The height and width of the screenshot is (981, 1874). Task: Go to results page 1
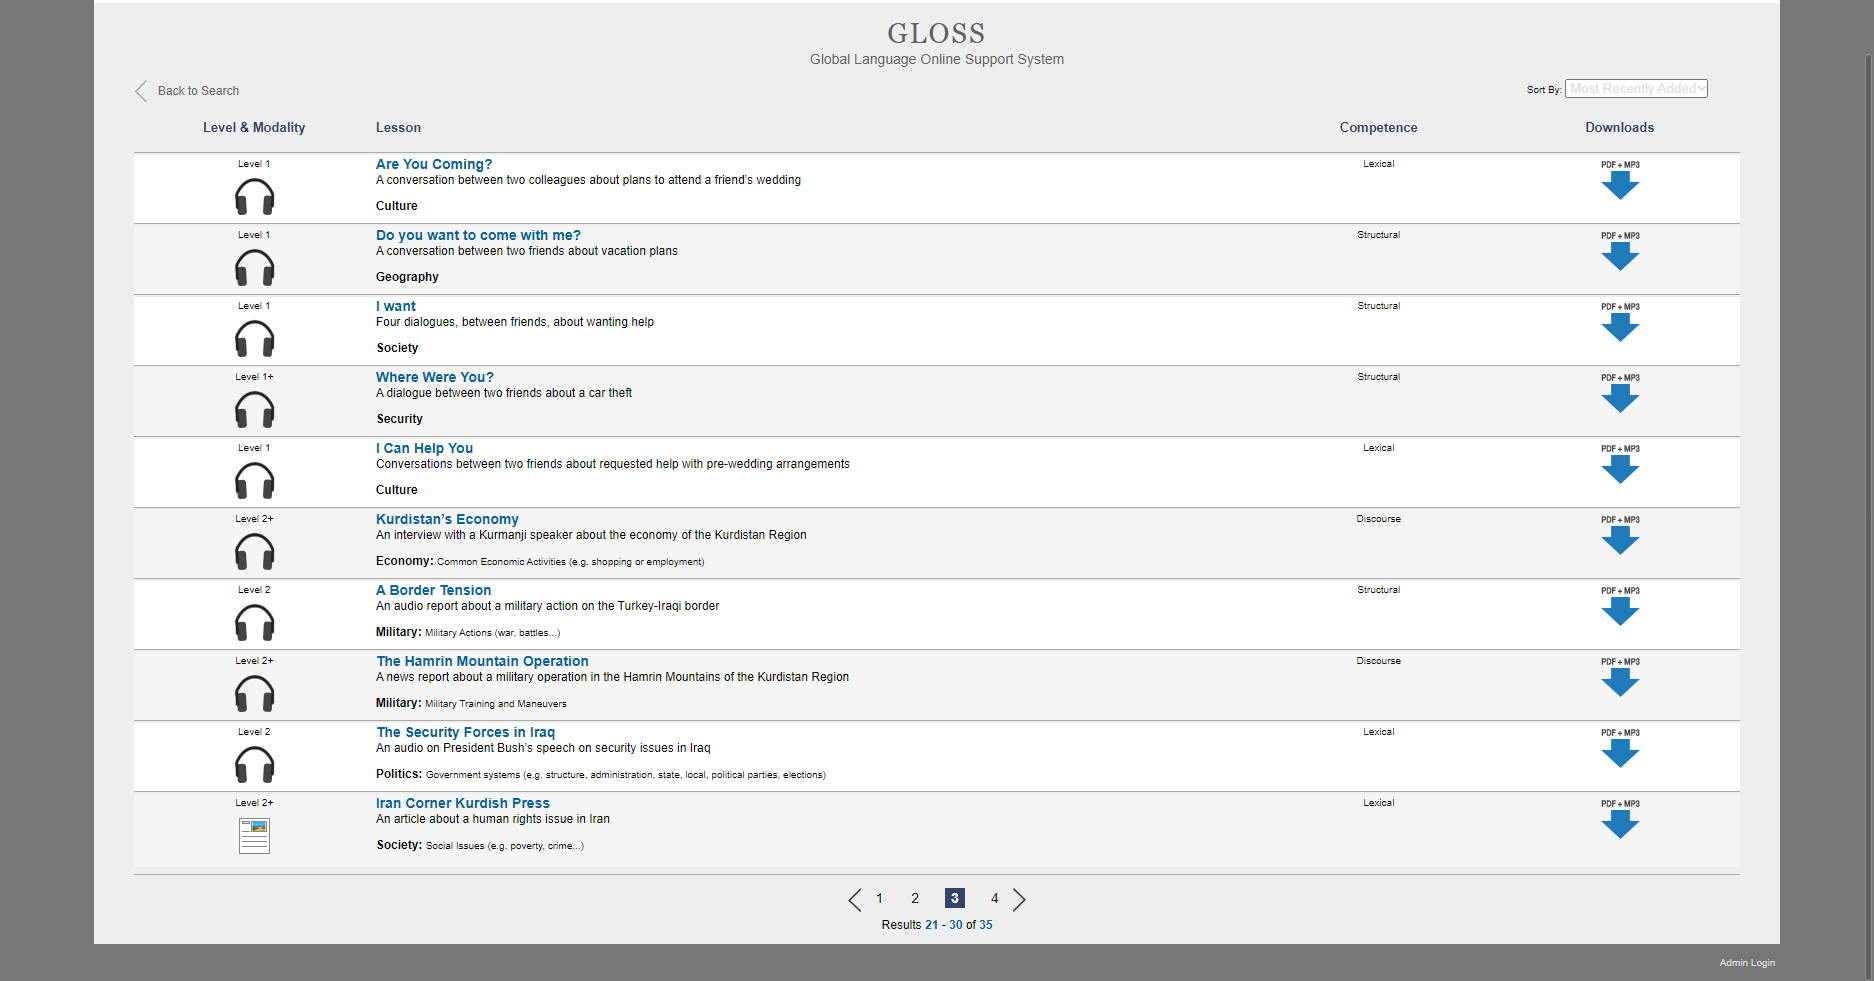pyautogui.click(x=878, y=898)
